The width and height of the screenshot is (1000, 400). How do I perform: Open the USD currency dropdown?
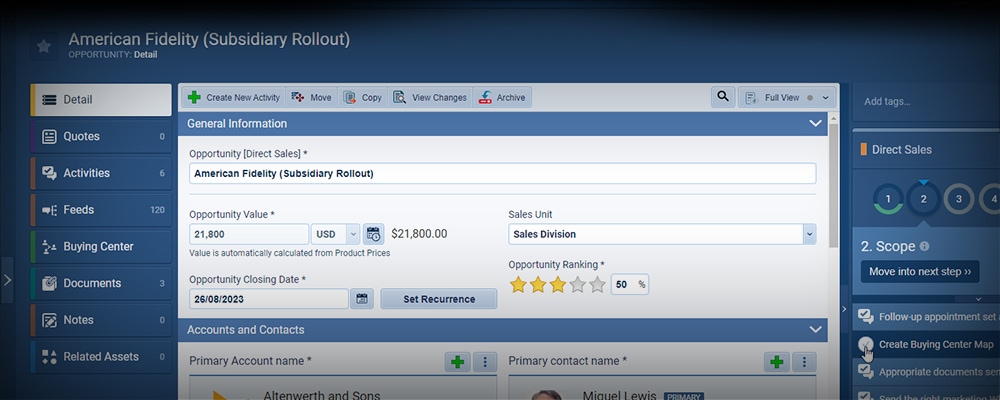(335, 234)
